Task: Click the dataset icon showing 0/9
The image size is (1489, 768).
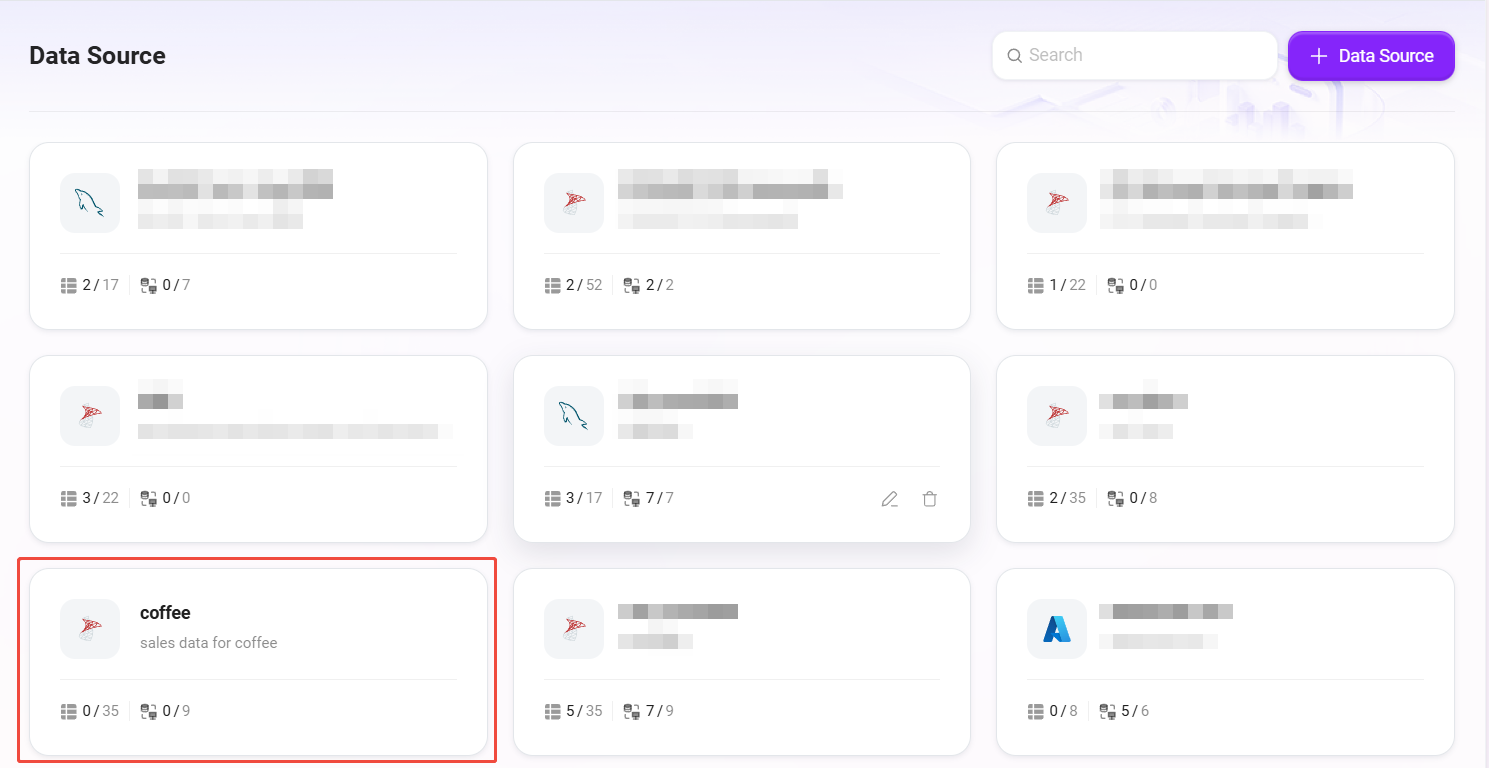Action: (149, 712)
